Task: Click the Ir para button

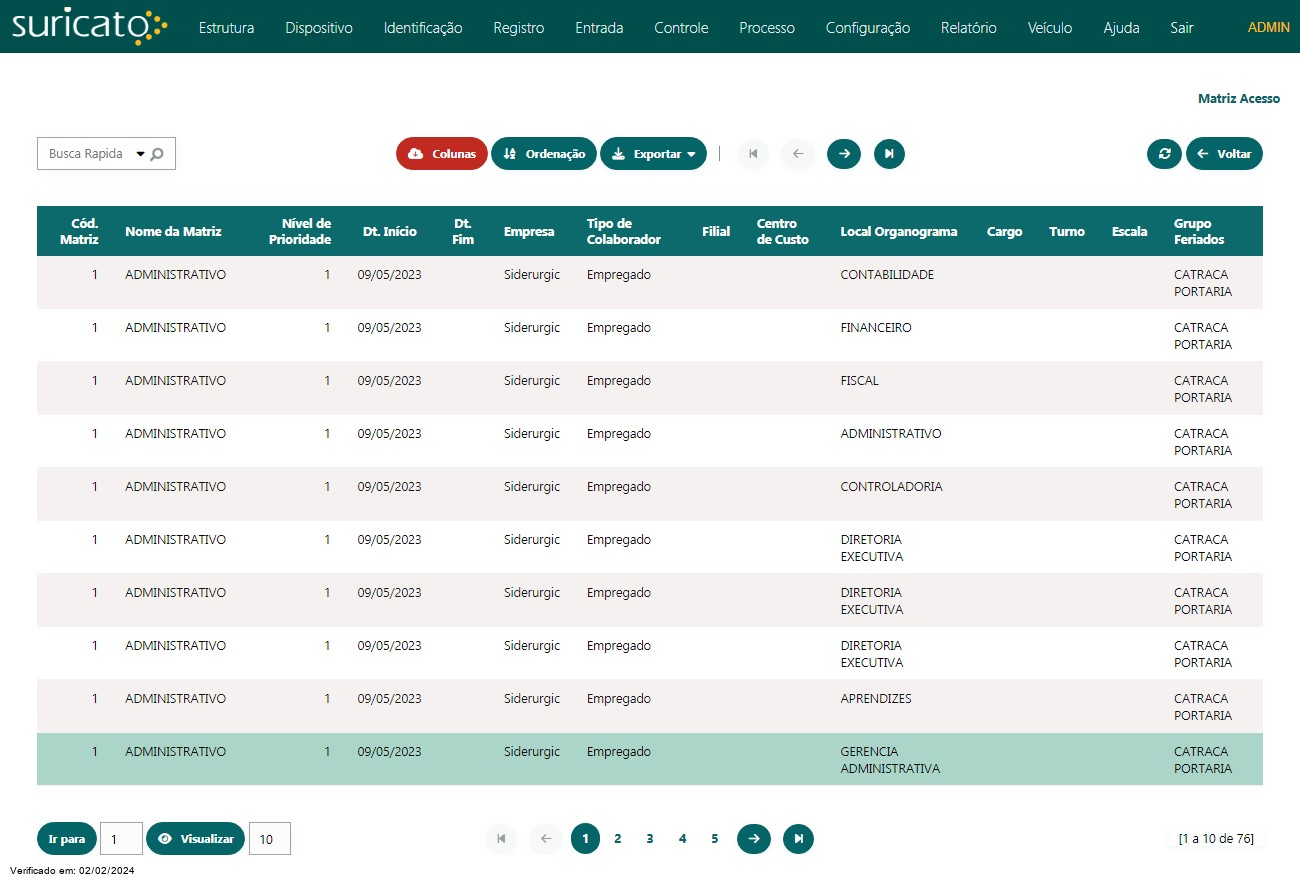Action: (67, 838)
